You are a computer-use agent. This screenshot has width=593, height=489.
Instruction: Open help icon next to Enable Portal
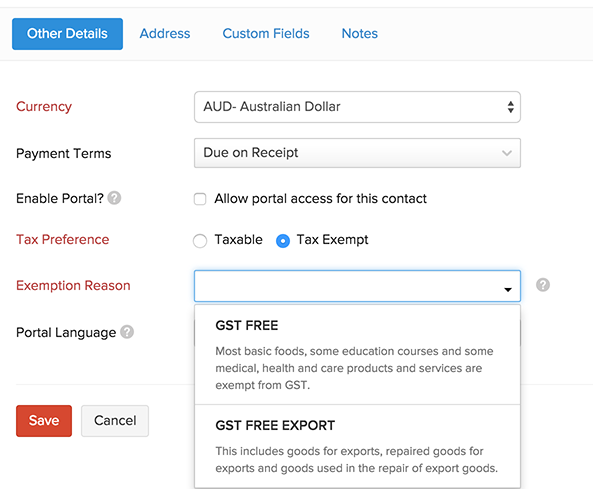point(114,198)
